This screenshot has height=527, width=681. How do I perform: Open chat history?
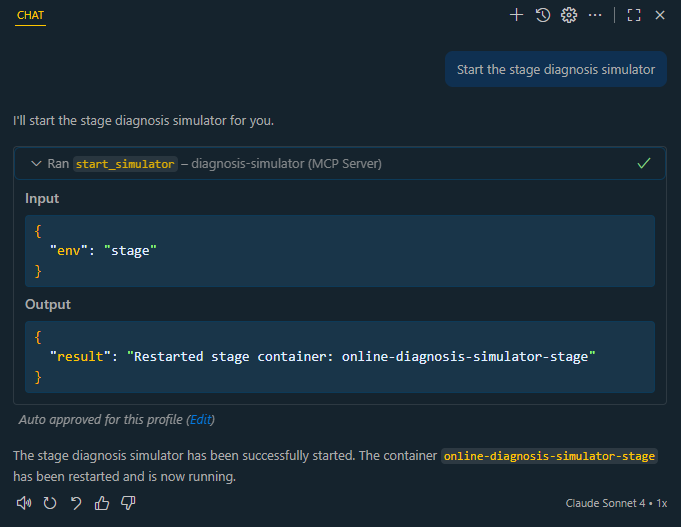click(x=543, y=15)
